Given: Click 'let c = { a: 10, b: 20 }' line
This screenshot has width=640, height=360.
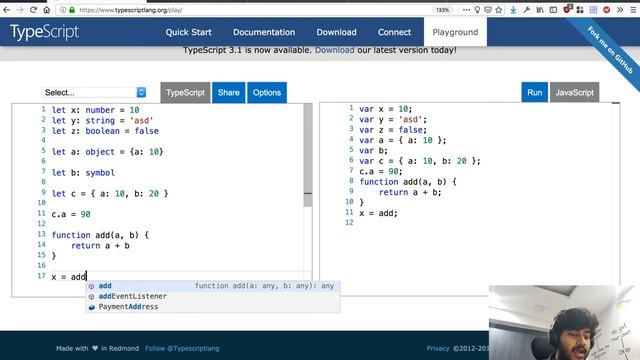Looking at the screenshot, I should (110, 193).
